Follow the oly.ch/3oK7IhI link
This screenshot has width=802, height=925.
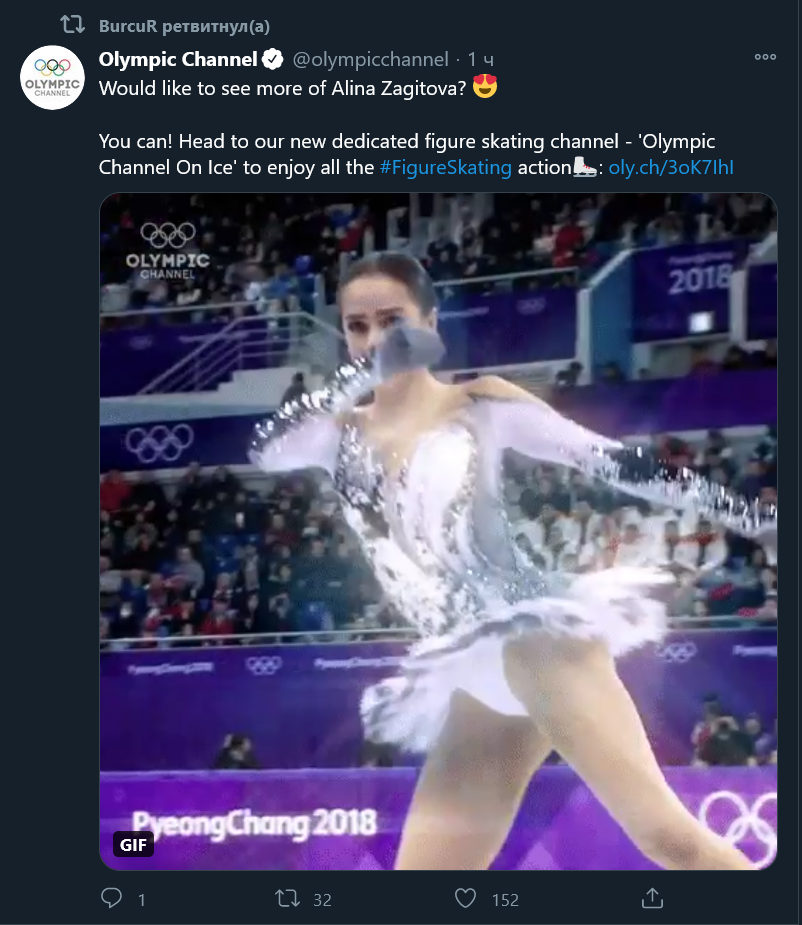(x=671, y=167)
